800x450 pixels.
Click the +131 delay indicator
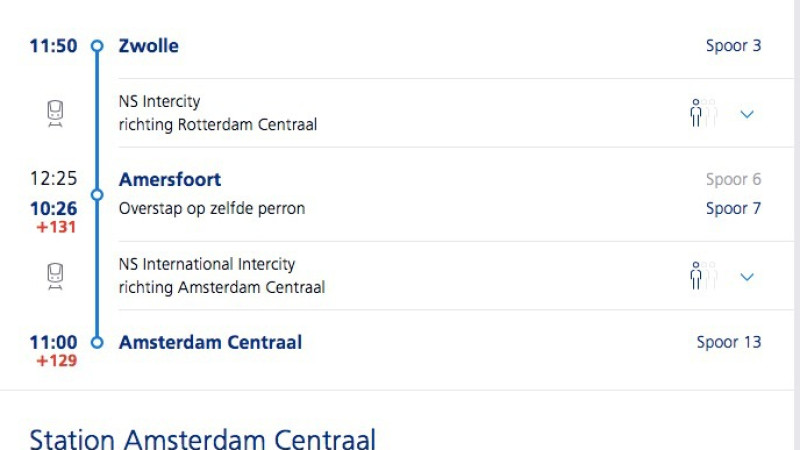[56, 226]
